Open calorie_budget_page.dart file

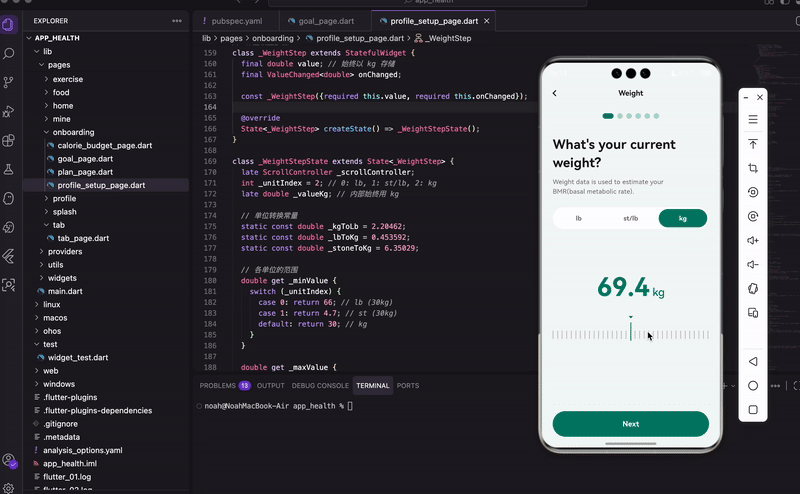coord(105,145)
